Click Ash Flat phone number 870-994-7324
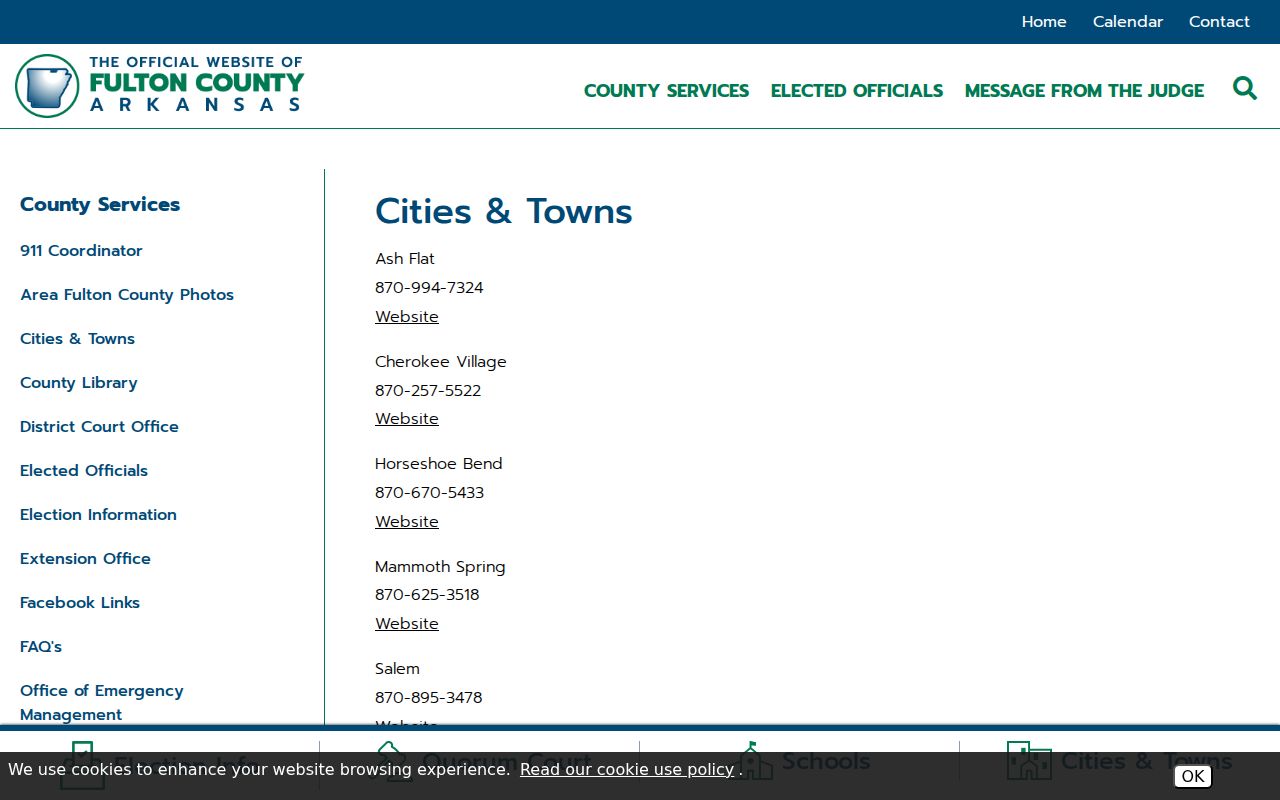1280x800 pixels. (x=429, y=288)
